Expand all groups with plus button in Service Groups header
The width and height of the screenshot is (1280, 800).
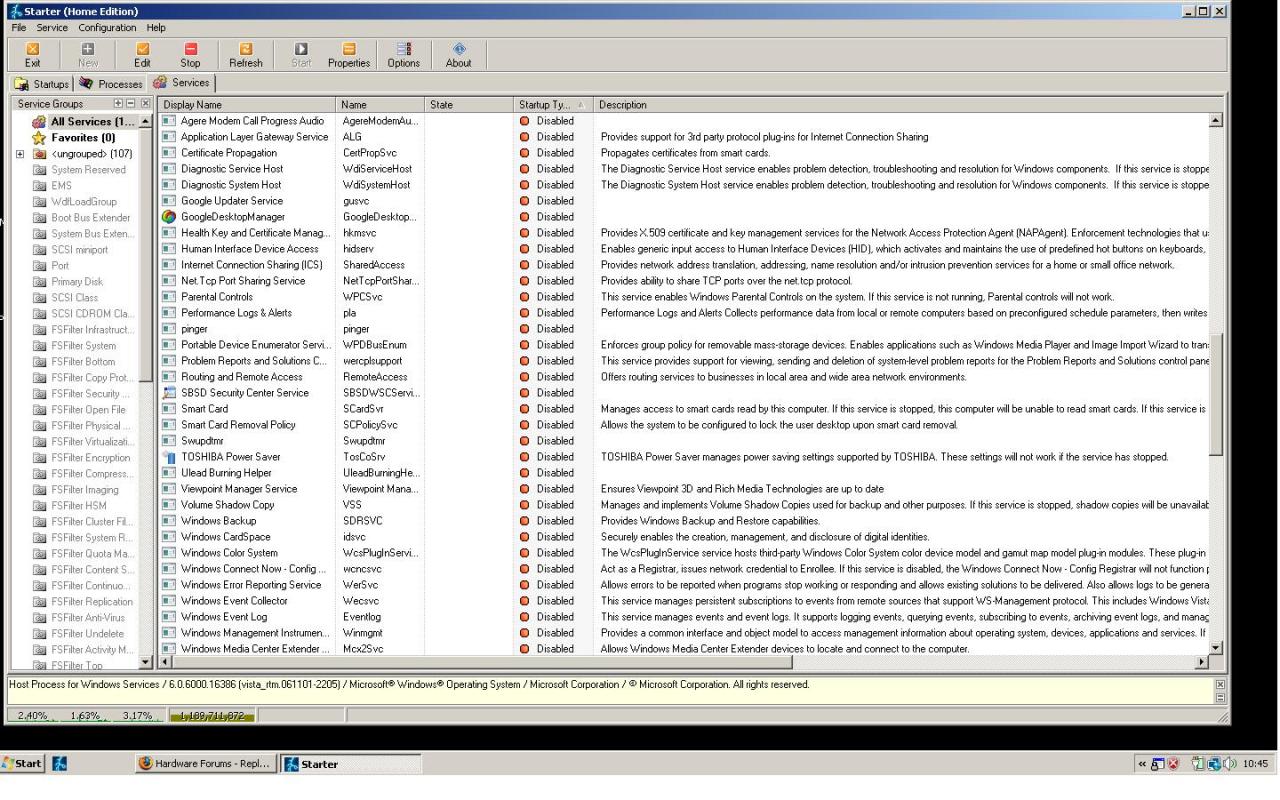pos(119,104)
